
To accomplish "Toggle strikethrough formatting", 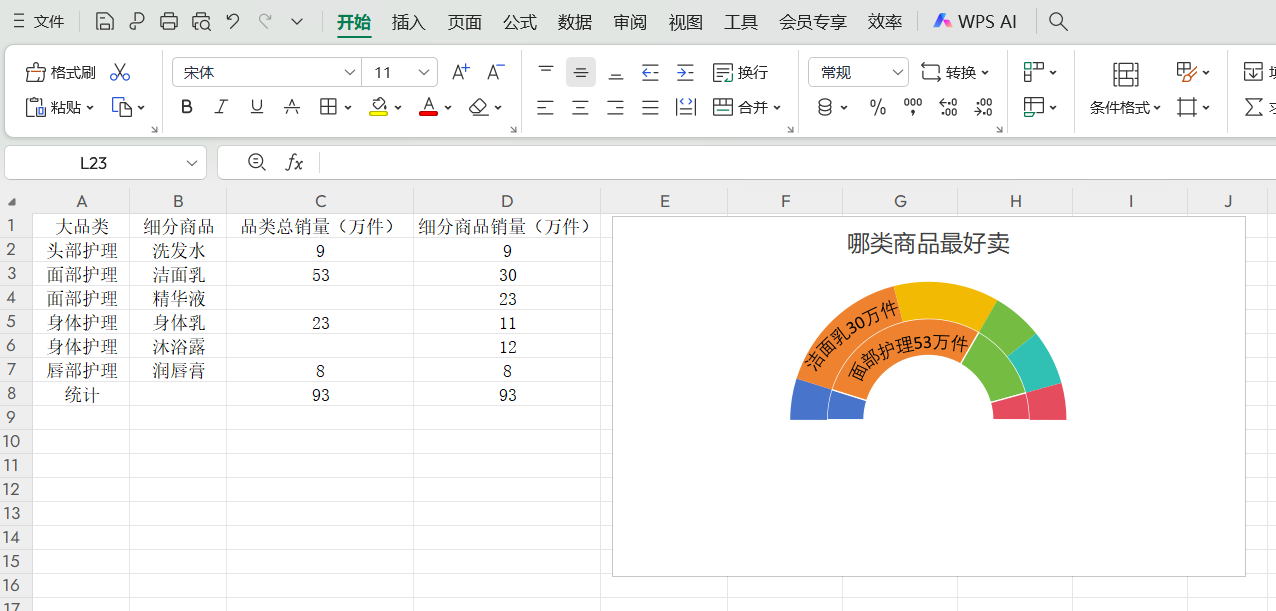I will click(291, 107).
